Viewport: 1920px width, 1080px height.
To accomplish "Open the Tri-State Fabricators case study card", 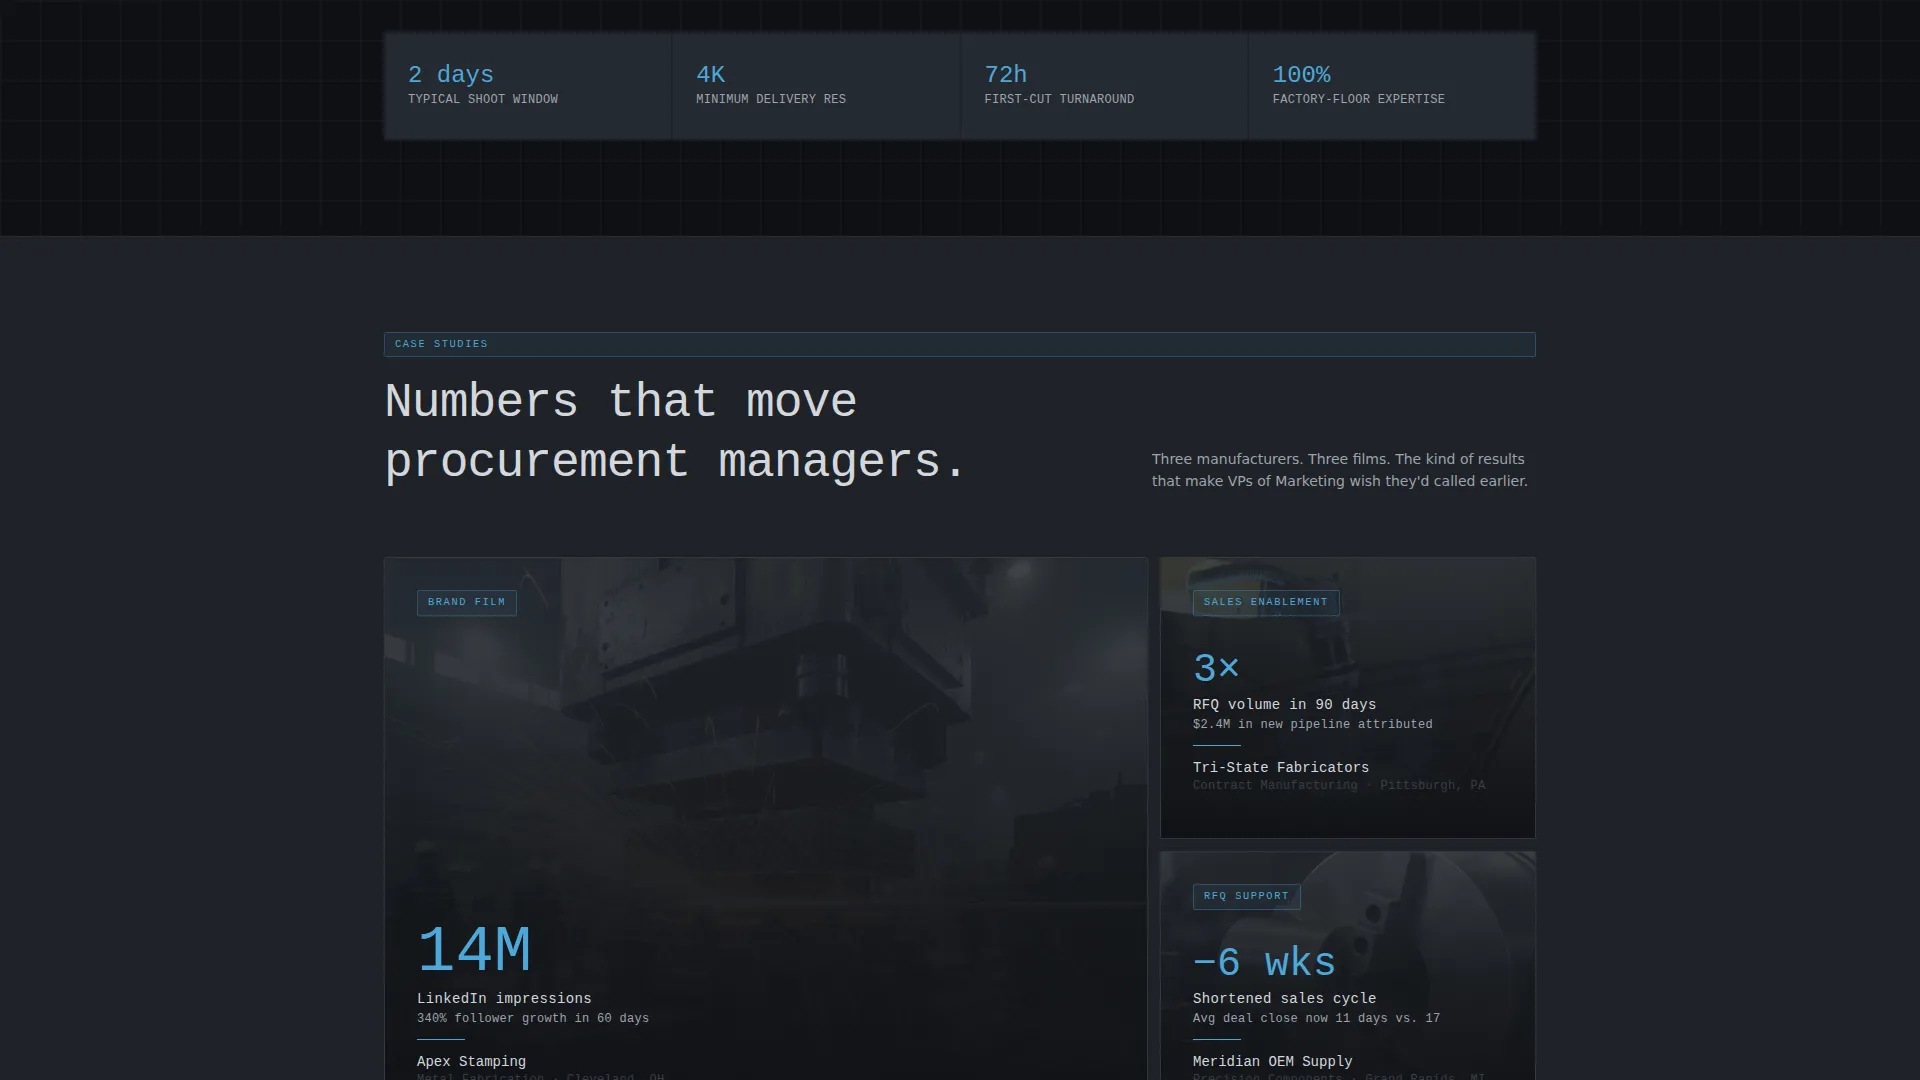I will coord(1348,698).
